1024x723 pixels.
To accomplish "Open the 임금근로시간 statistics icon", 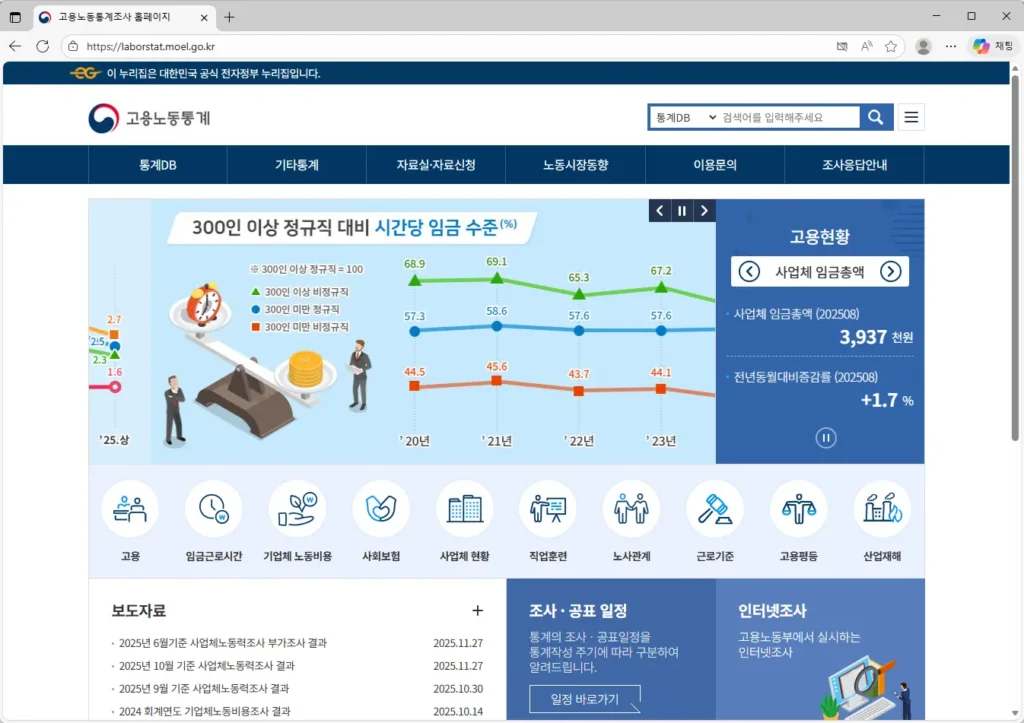I will click(214, 510).
